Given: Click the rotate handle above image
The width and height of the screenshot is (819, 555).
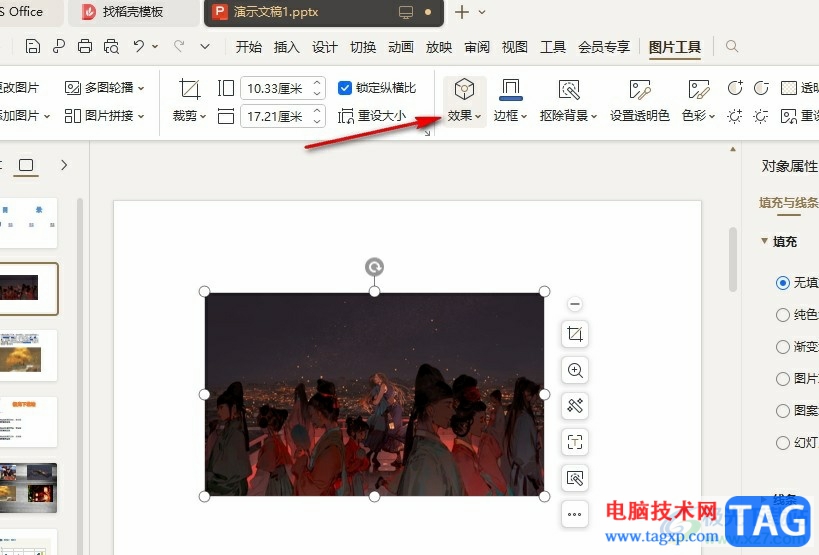Looking at the screenshot, I should pyautogui.click(x=374, y=267).
